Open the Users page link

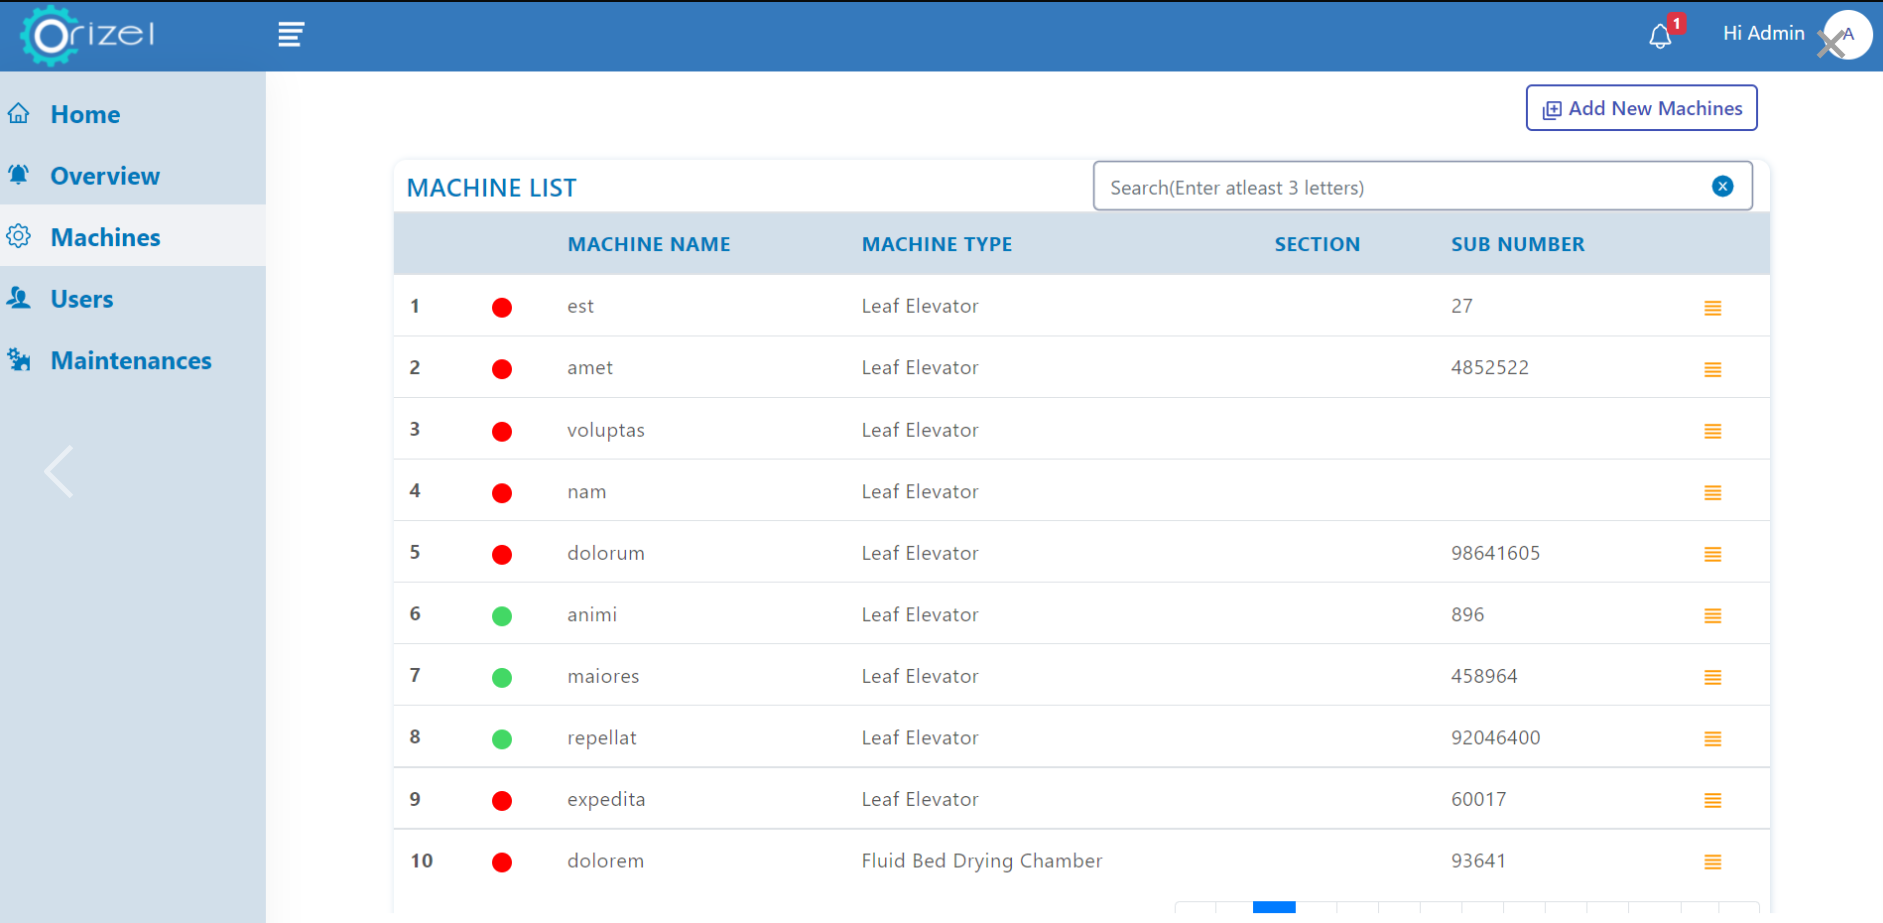pos(82,299)
